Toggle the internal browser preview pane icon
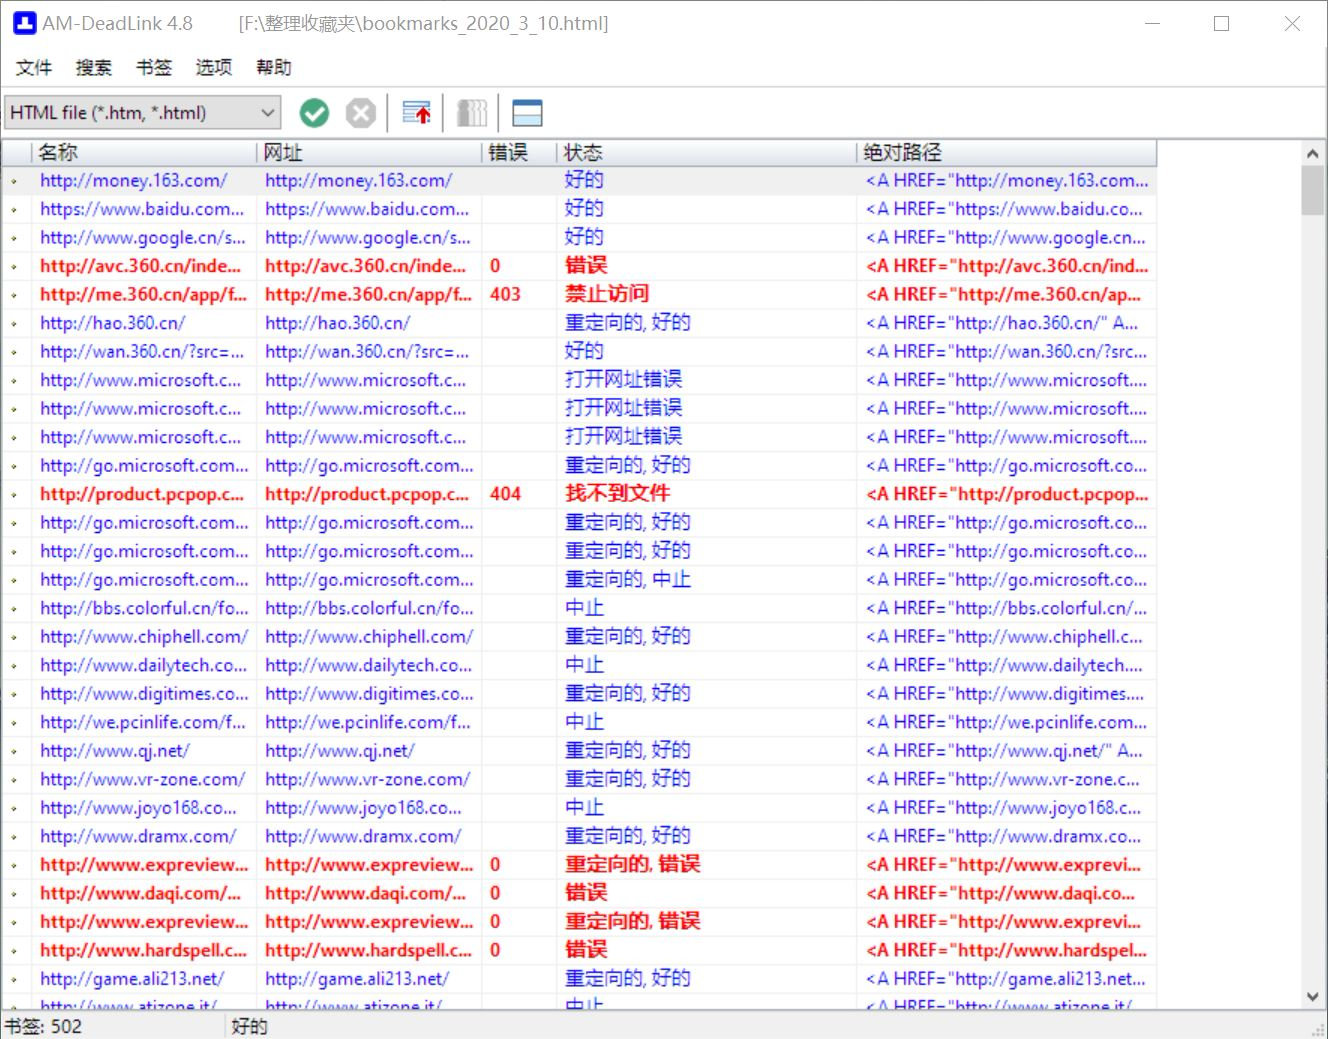This screenshot has height=1039, width=1328. (x=527, y=113)
